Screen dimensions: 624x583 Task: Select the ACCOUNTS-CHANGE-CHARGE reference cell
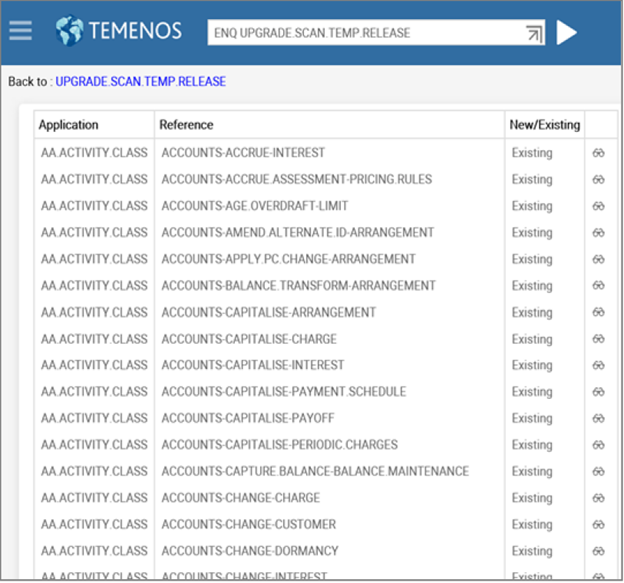click(x=241, y=498)
